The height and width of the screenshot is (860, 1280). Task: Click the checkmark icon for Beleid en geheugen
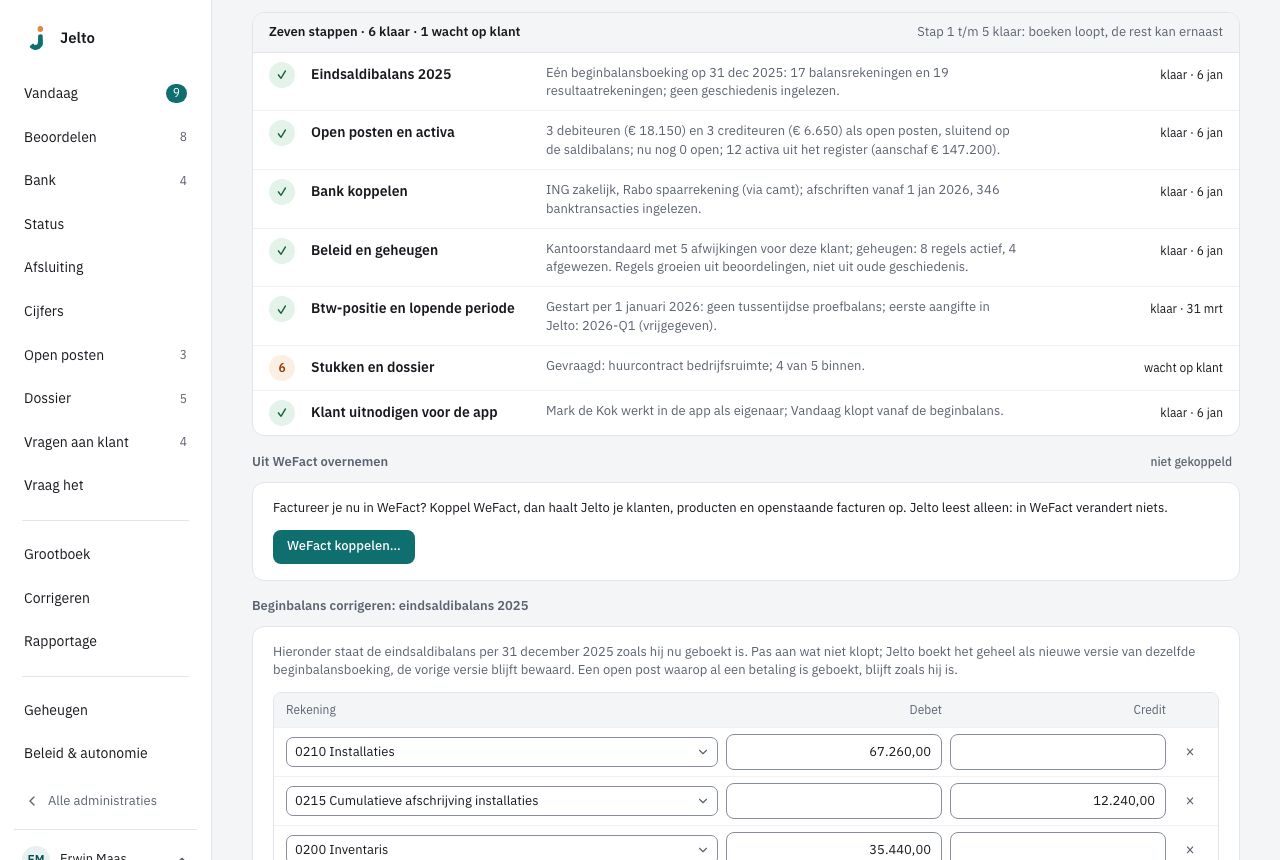282,251
